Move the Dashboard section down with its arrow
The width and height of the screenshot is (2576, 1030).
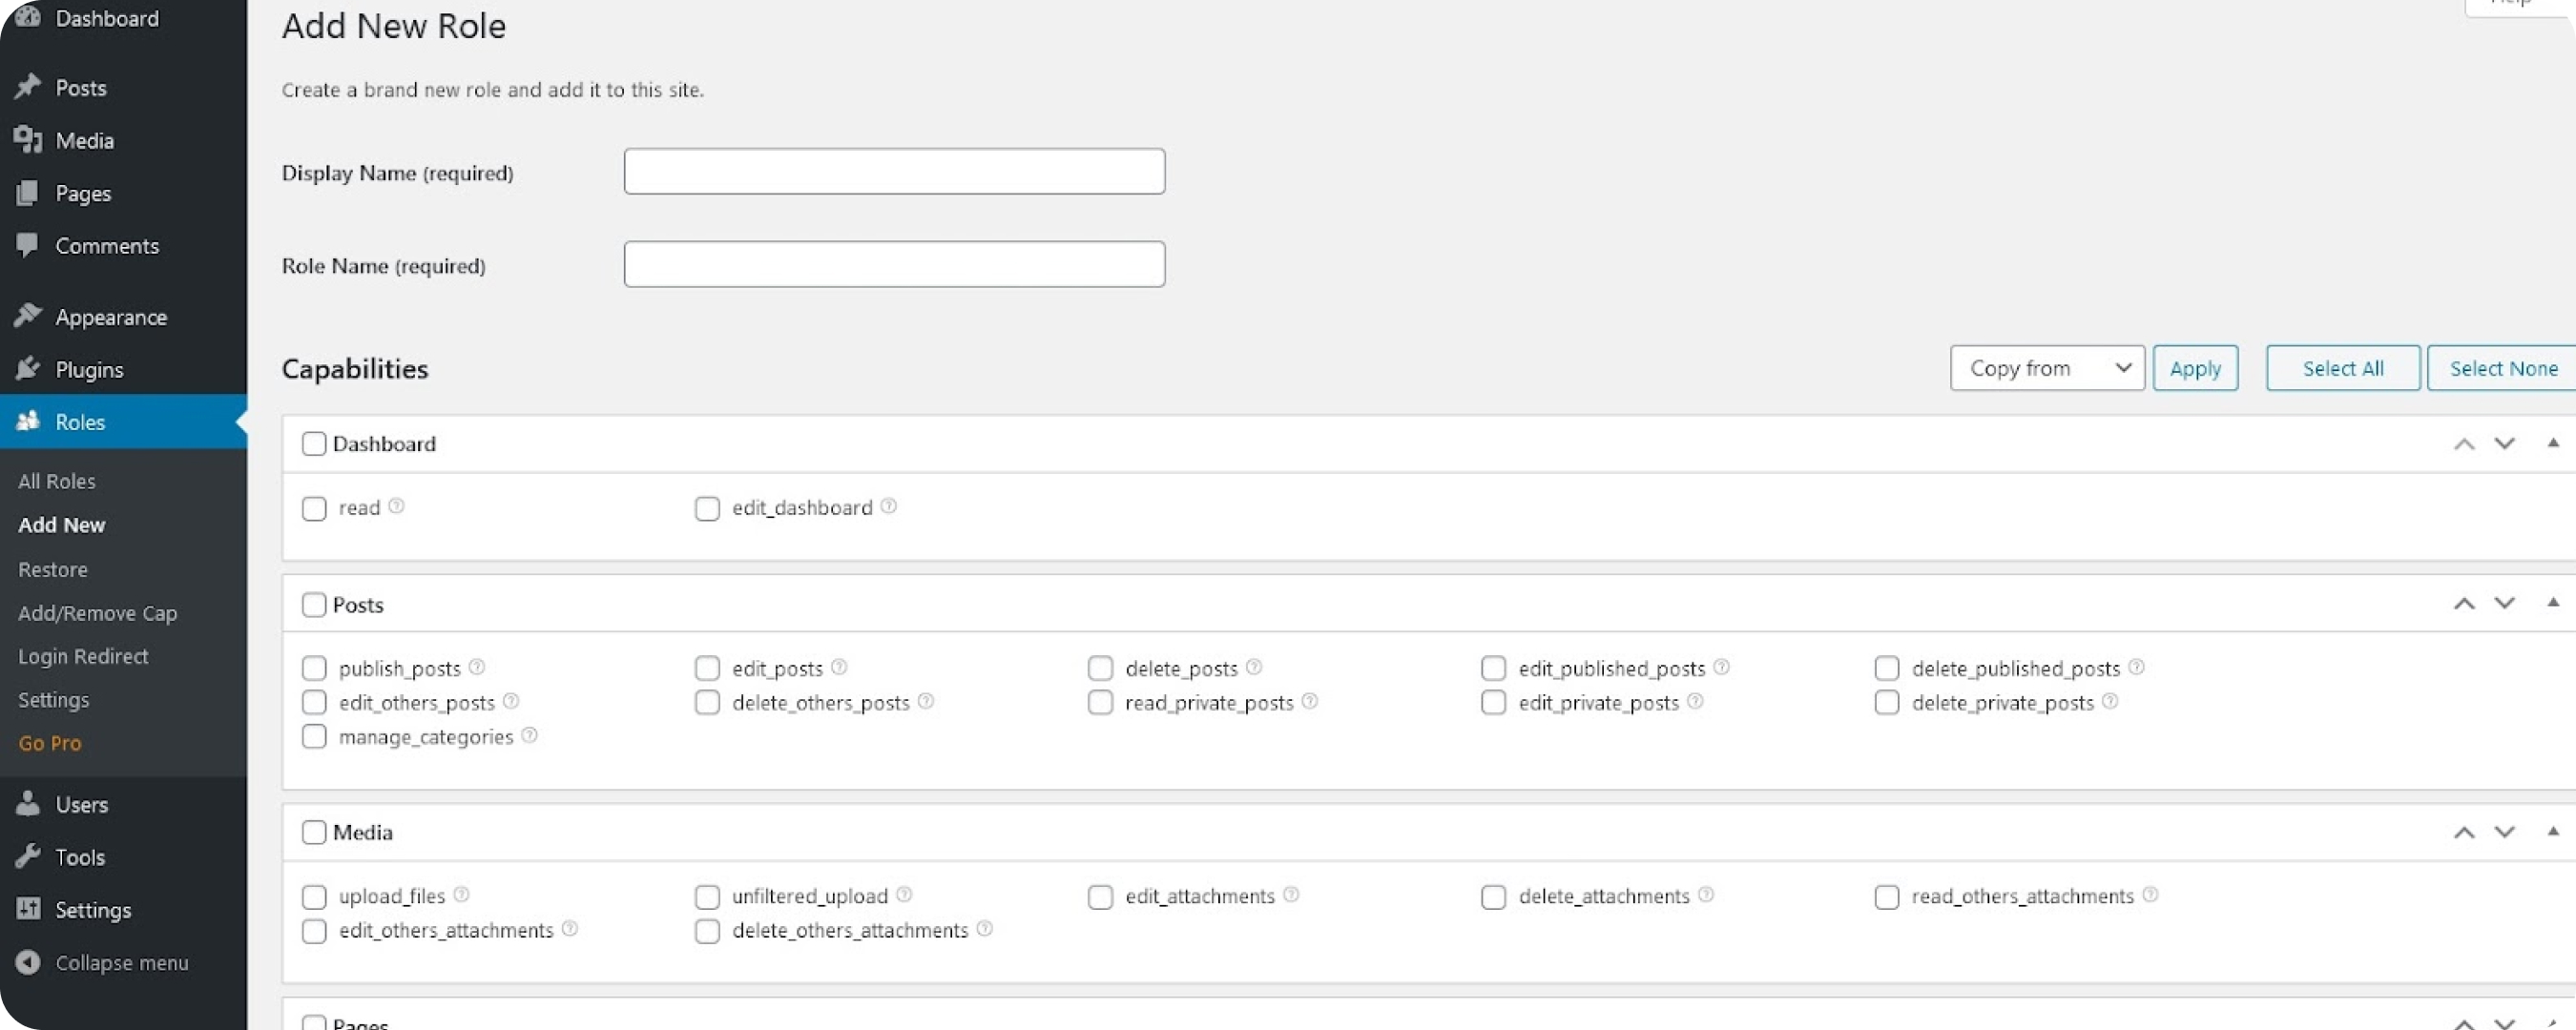2504,443
